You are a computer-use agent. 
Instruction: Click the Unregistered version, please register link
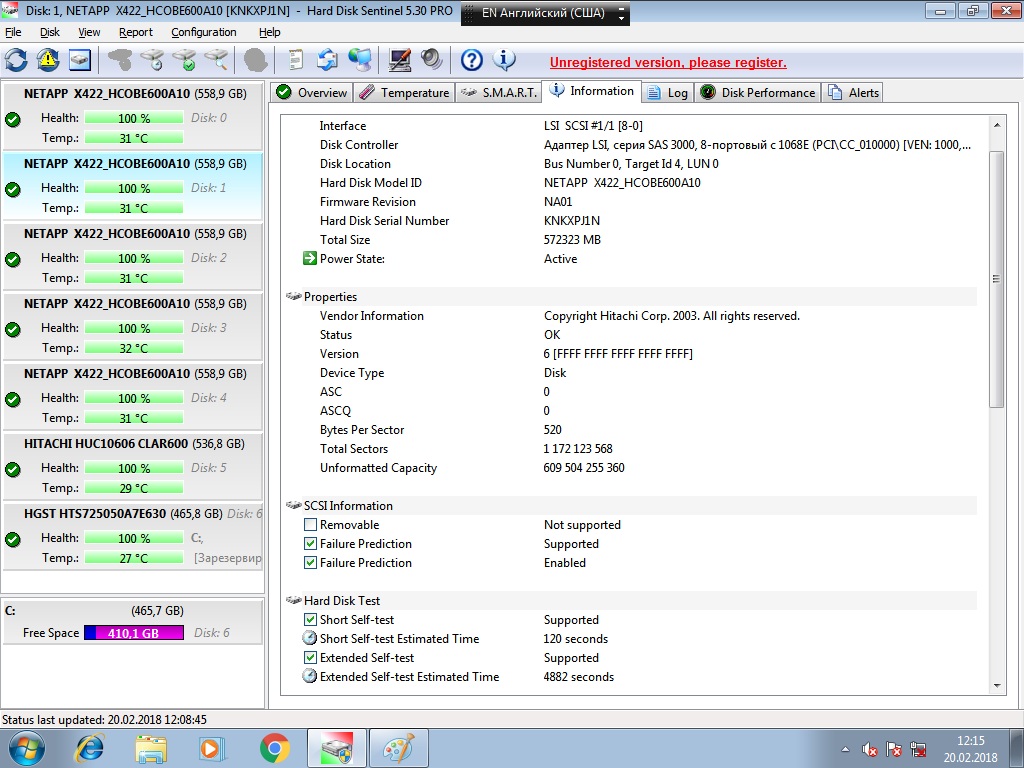[x=668, y=63]
